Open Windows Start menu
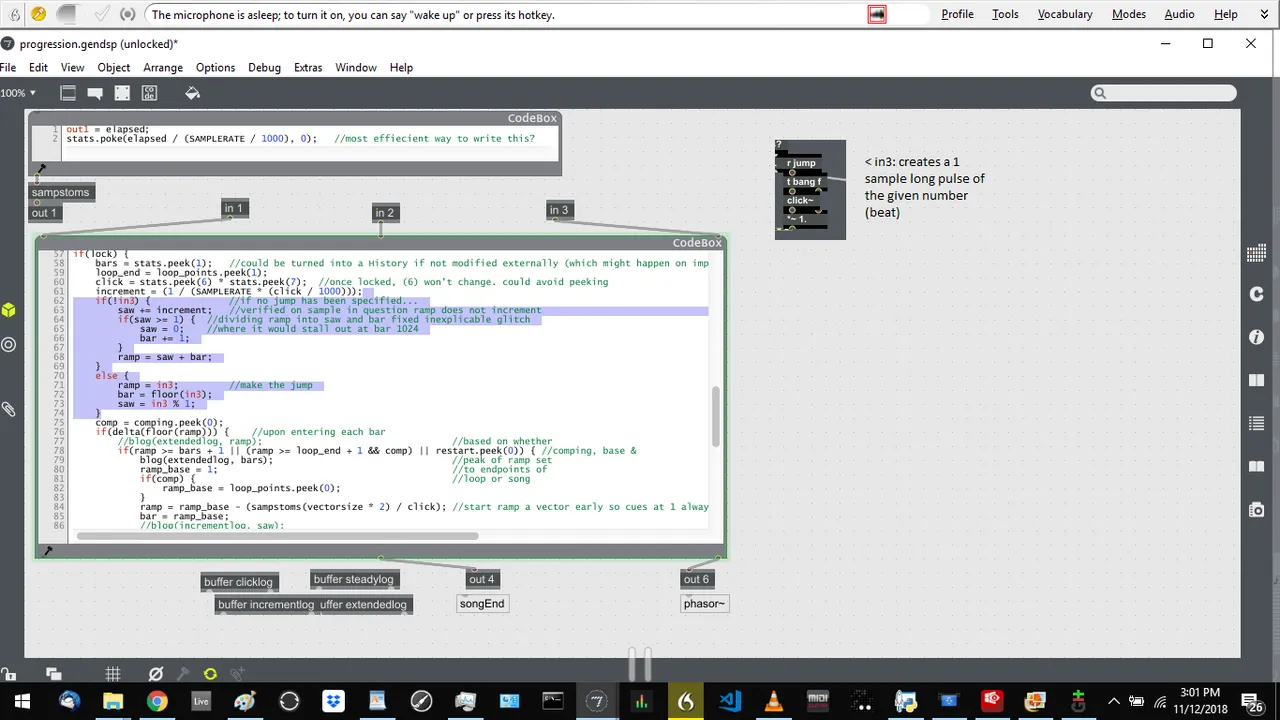 pos(22,701)
